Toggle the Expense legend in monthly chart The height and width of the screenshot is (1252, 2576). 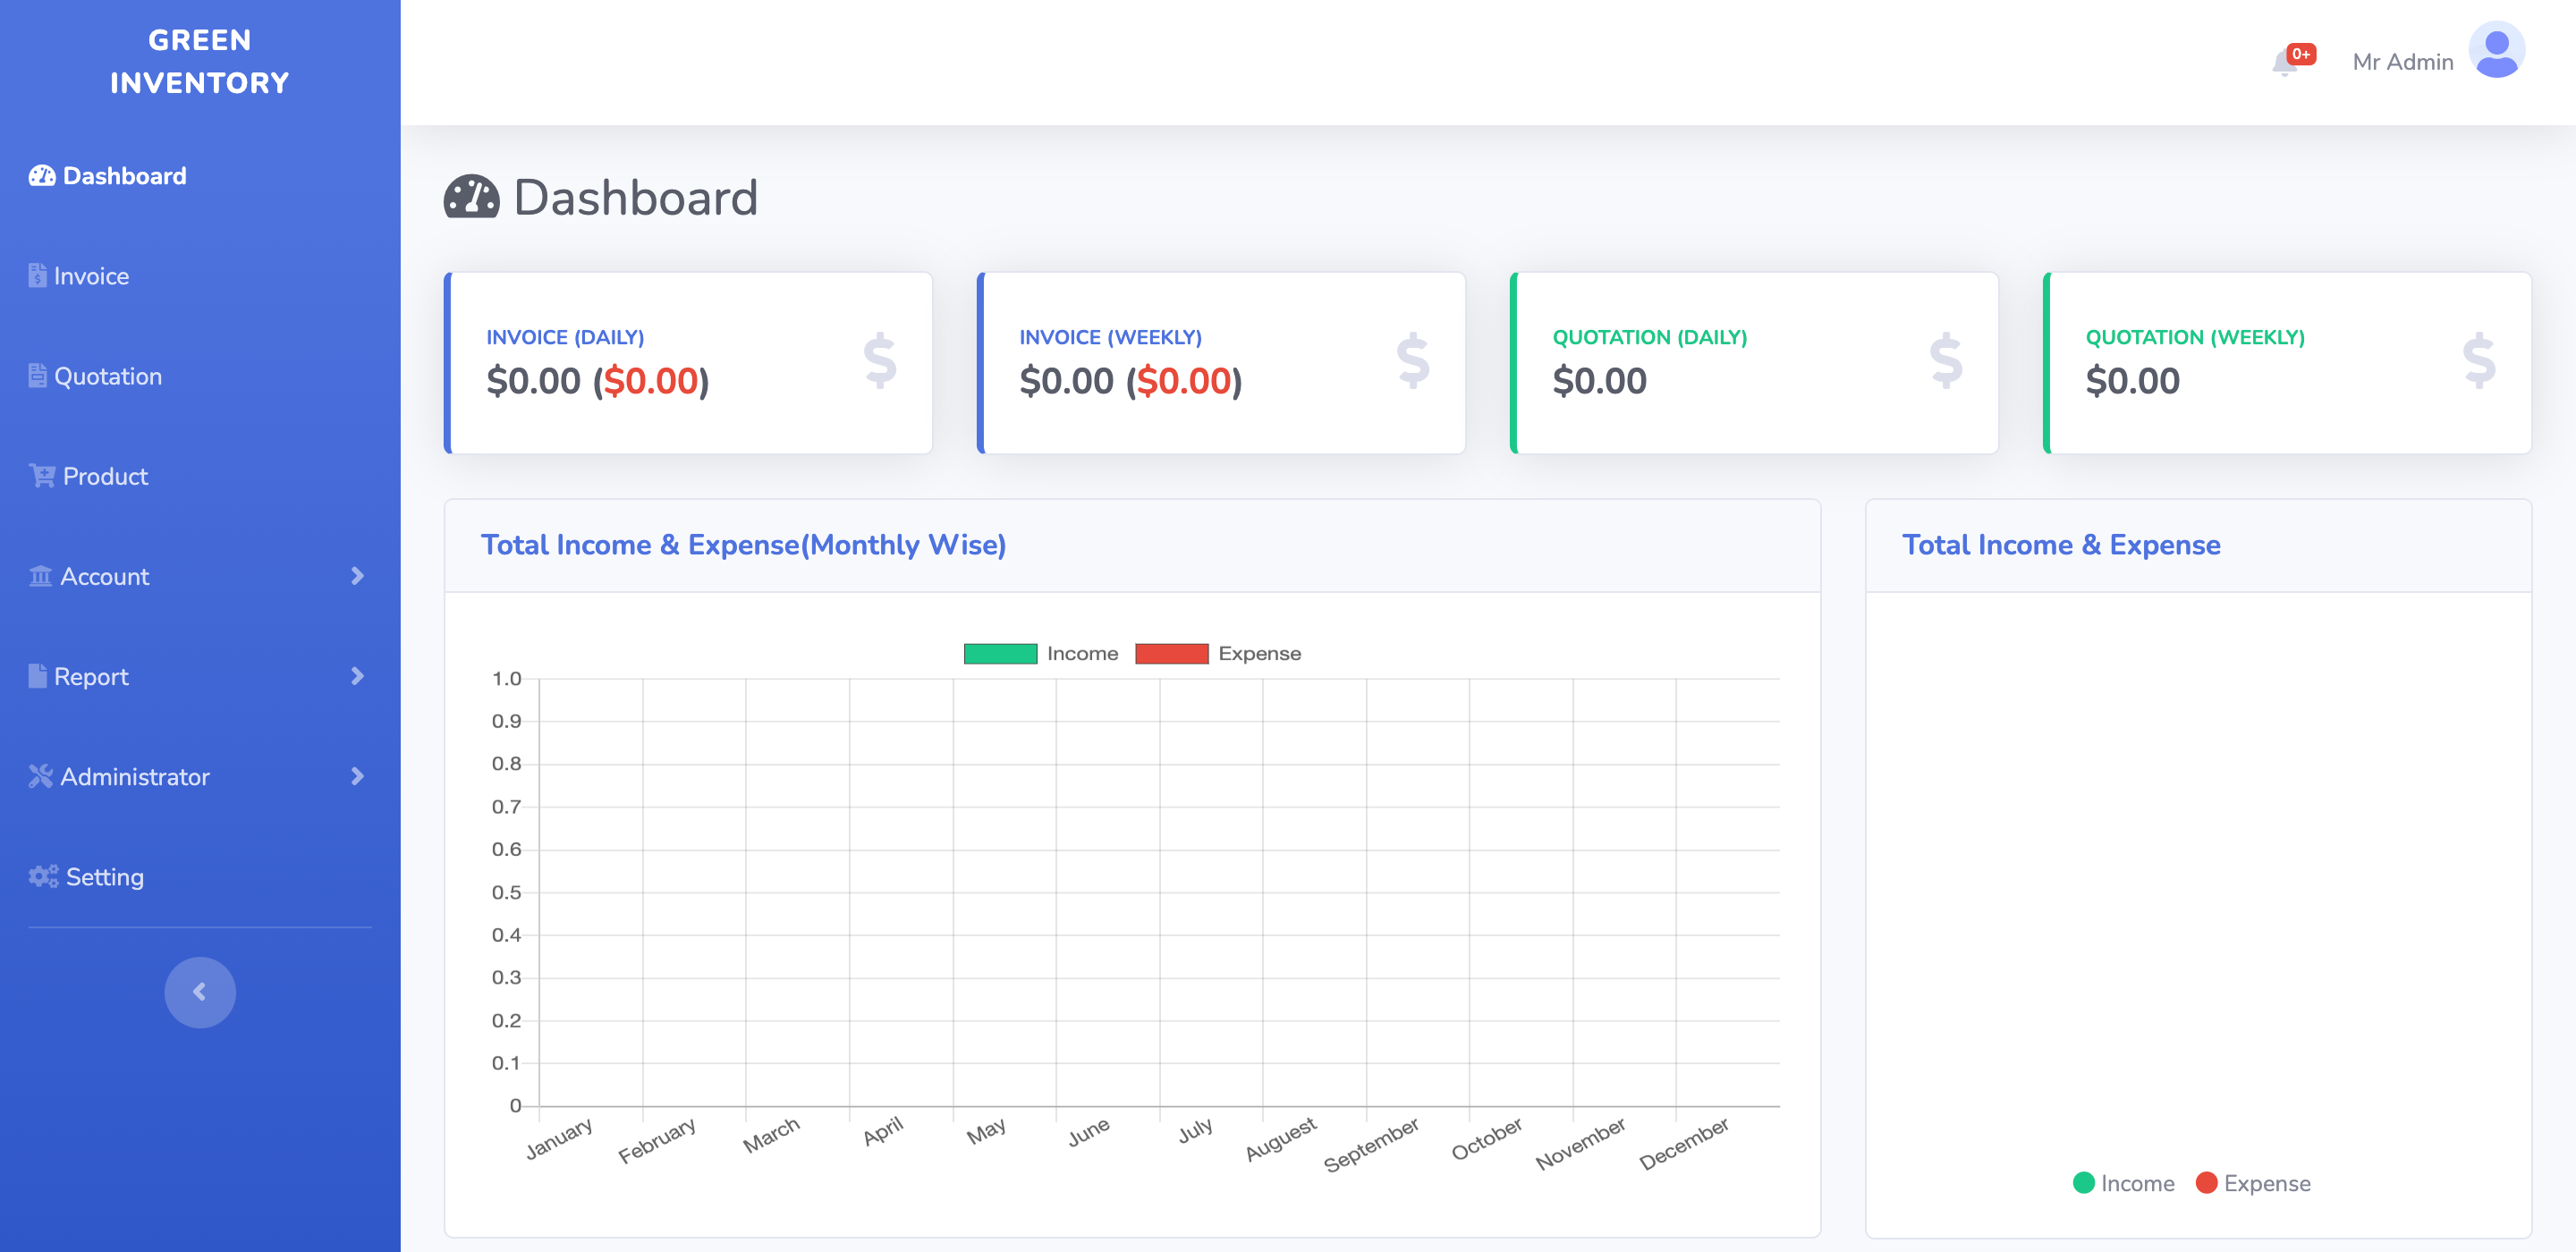click(x=1218, y=653)
